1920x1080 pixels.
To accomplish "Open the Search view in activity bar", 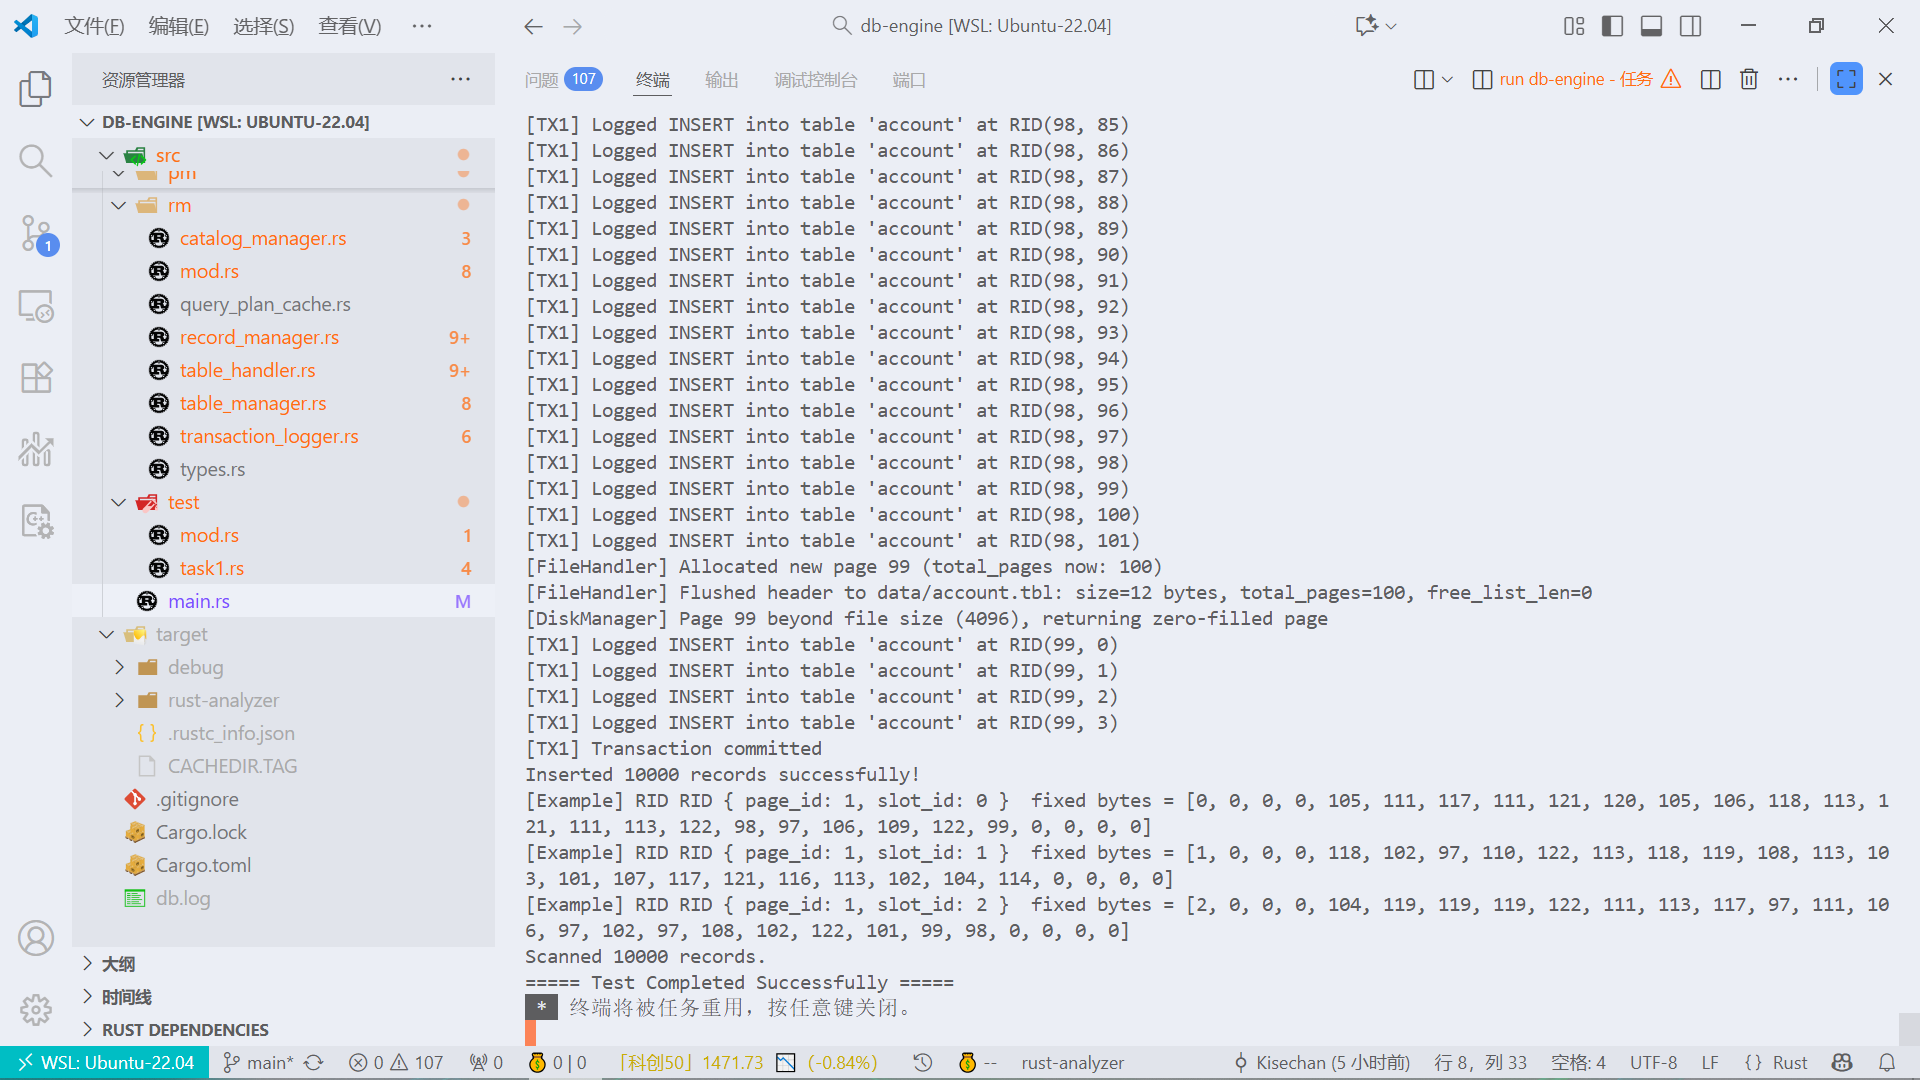I will click(36, 160).
